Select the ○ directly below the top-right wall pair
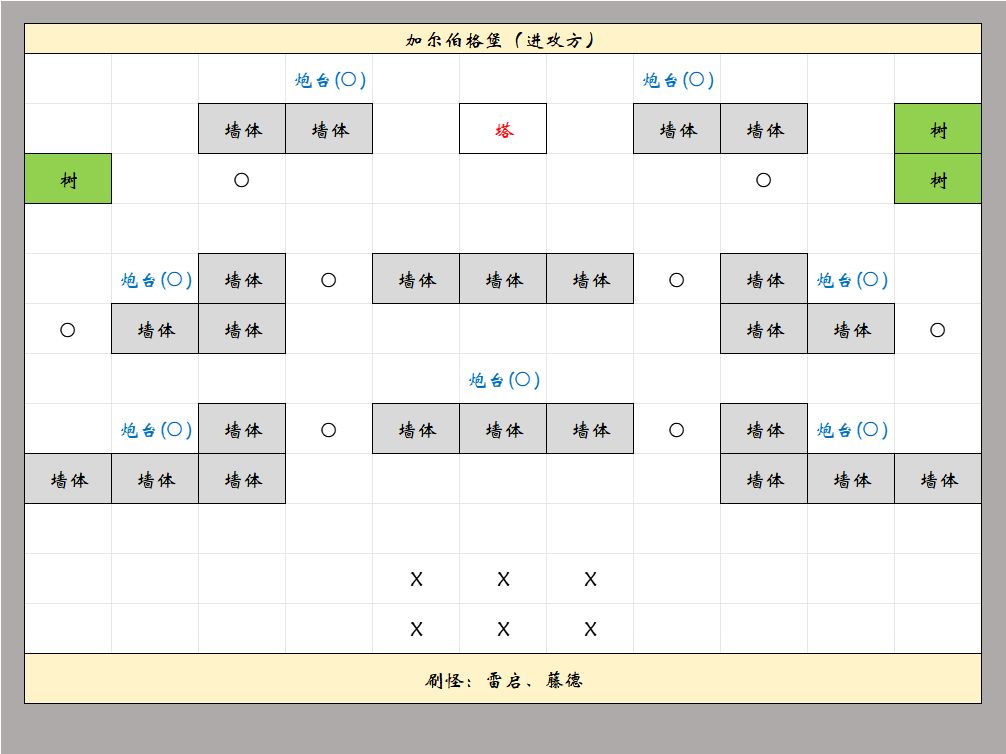The height and width of the screenshot is (754, 1006). tap(763, 180)
